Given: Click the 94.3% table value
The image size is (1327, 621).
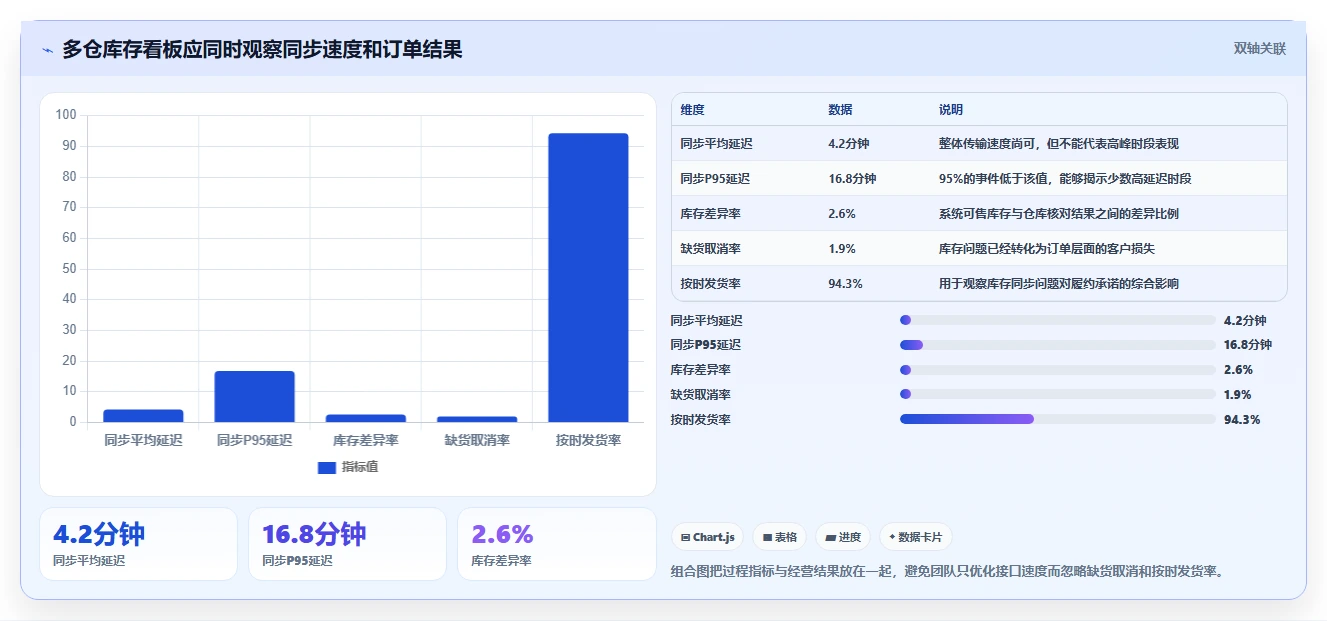Looking at the screenshot, I should point(845,284).
